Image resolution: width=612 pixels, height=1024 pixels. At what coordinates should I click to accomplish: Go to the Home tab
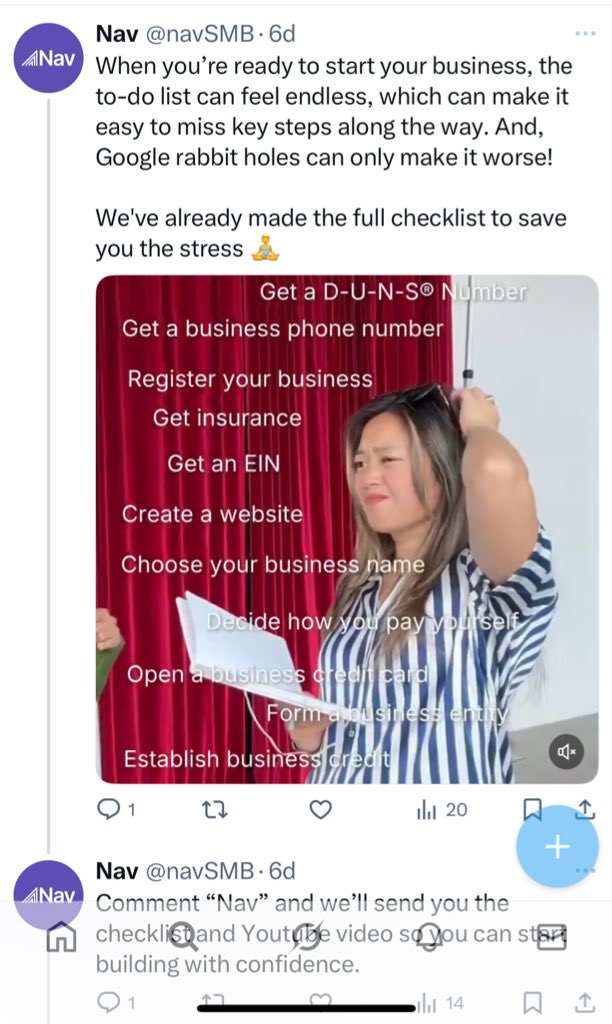(x=61, y=938)
